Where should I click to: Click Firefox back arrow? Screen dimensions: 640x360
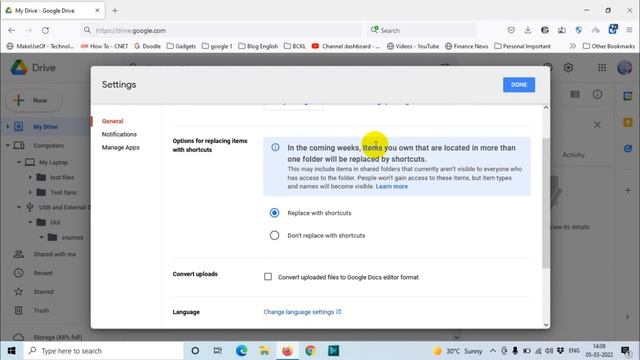tap(11, 30)
